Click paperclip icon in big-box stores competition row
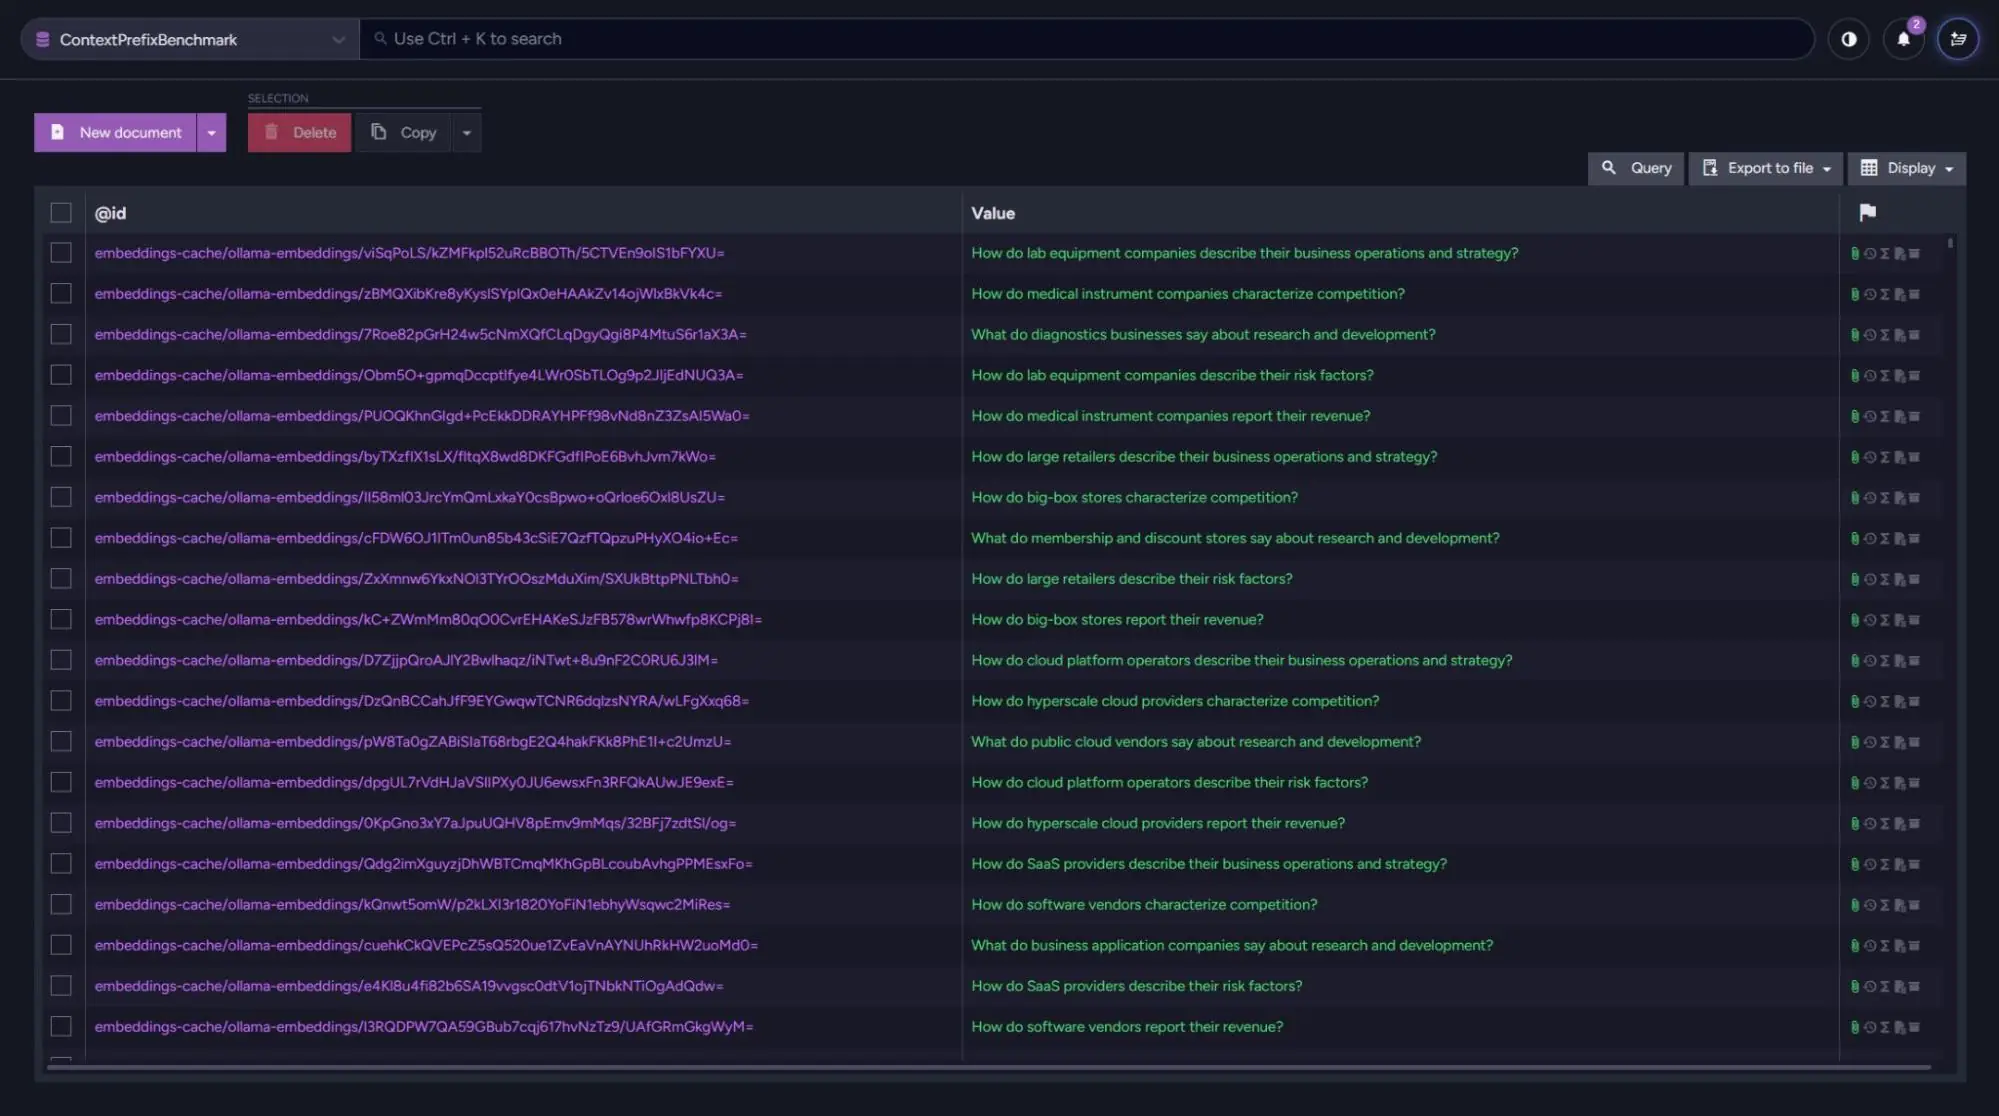Viewport: 1999px width, 1116px height. [1855, 498]
